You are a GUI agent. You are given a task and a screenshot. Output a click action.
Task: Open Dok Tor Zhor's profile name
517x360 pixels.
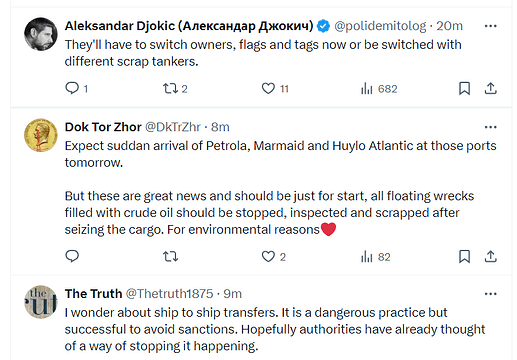103,127
